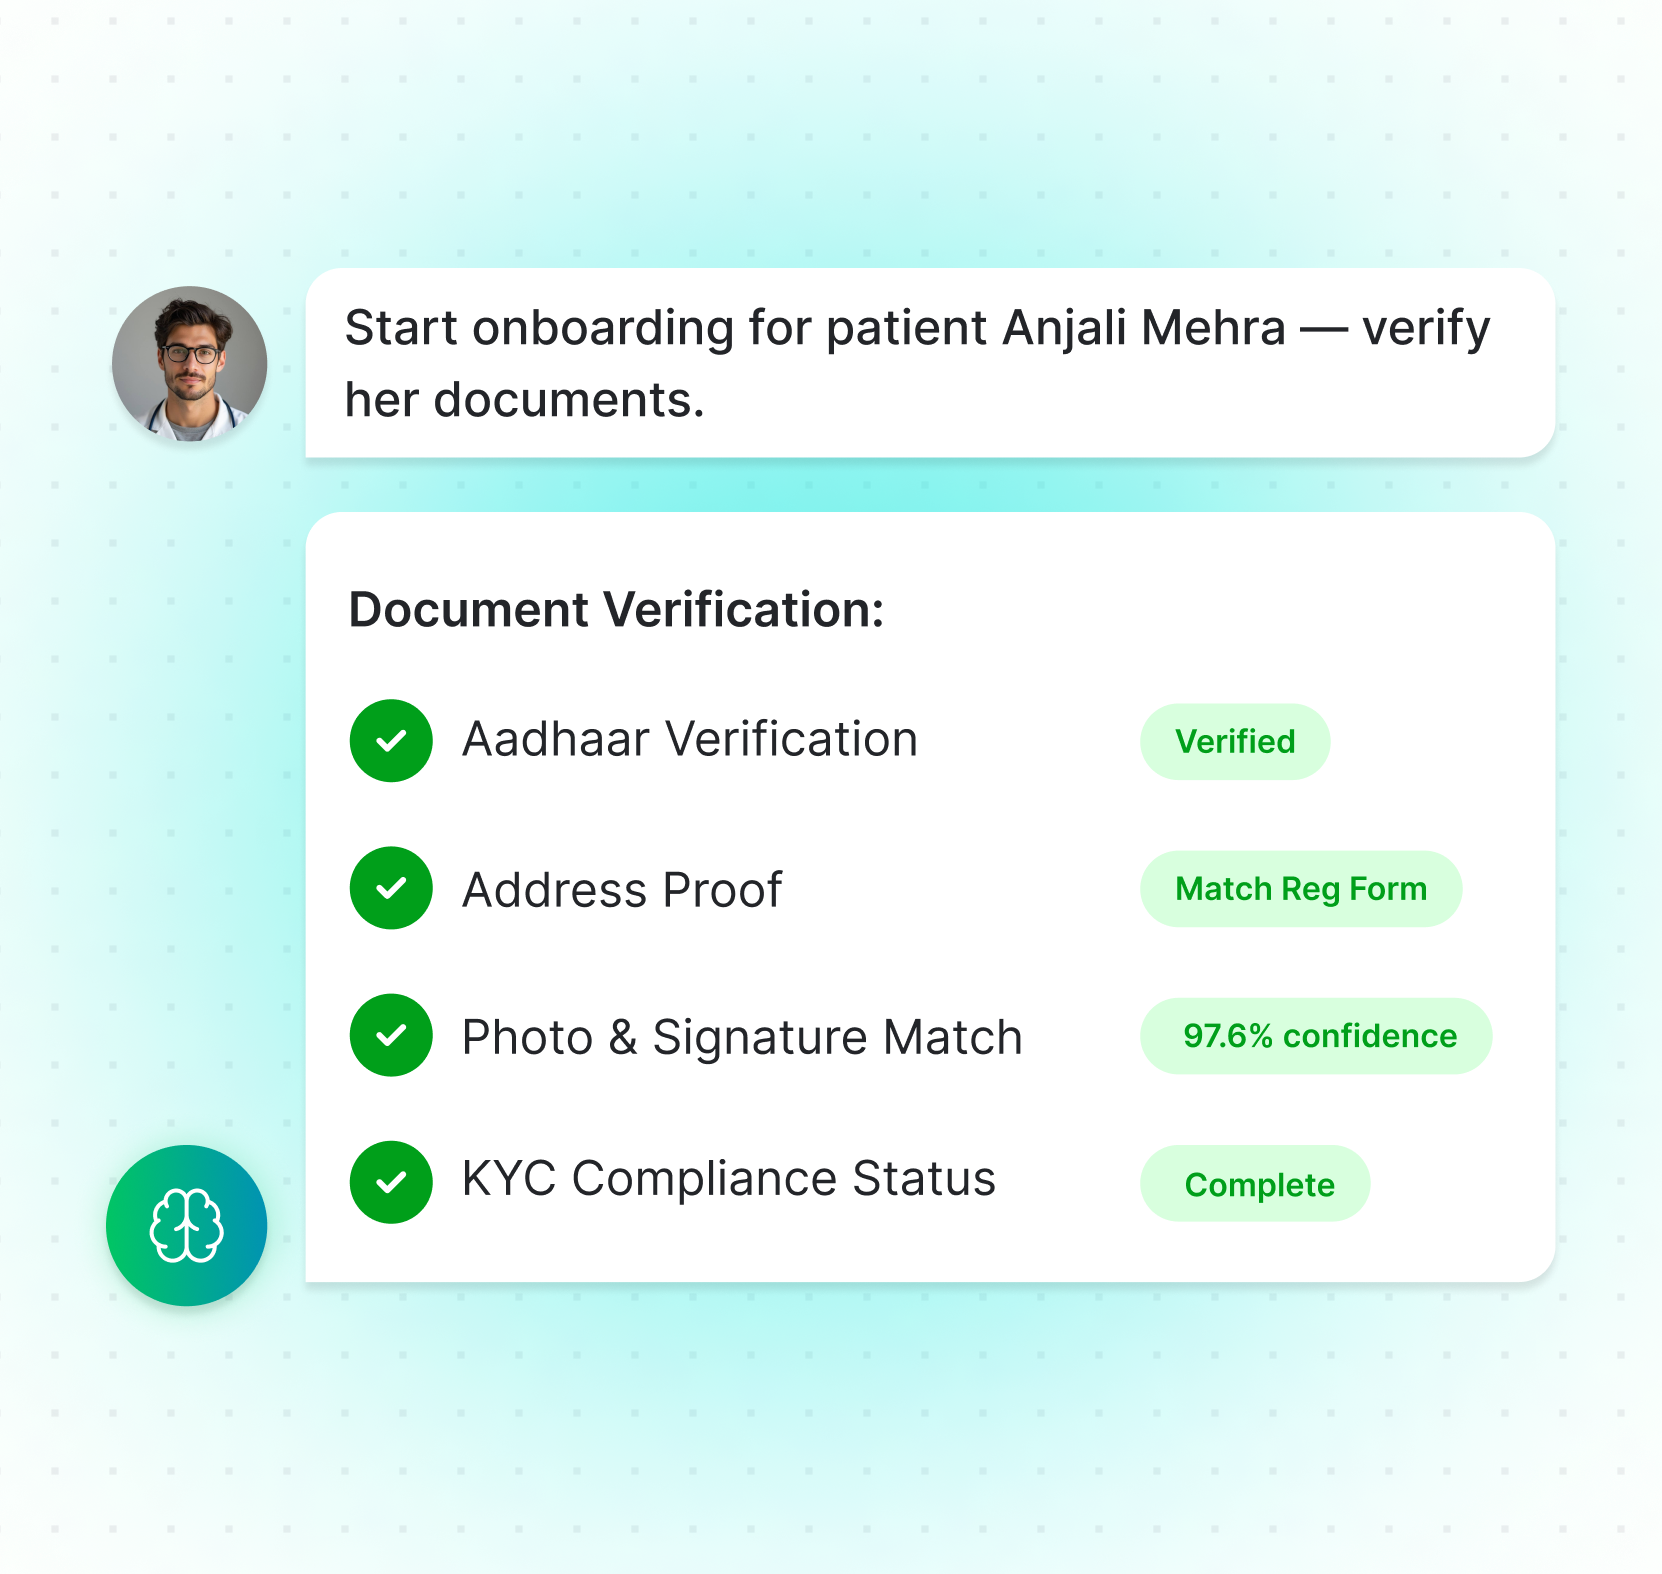Click the Address Proof label
This screenshot has height=1574, width=1662.
click(622, 890)
